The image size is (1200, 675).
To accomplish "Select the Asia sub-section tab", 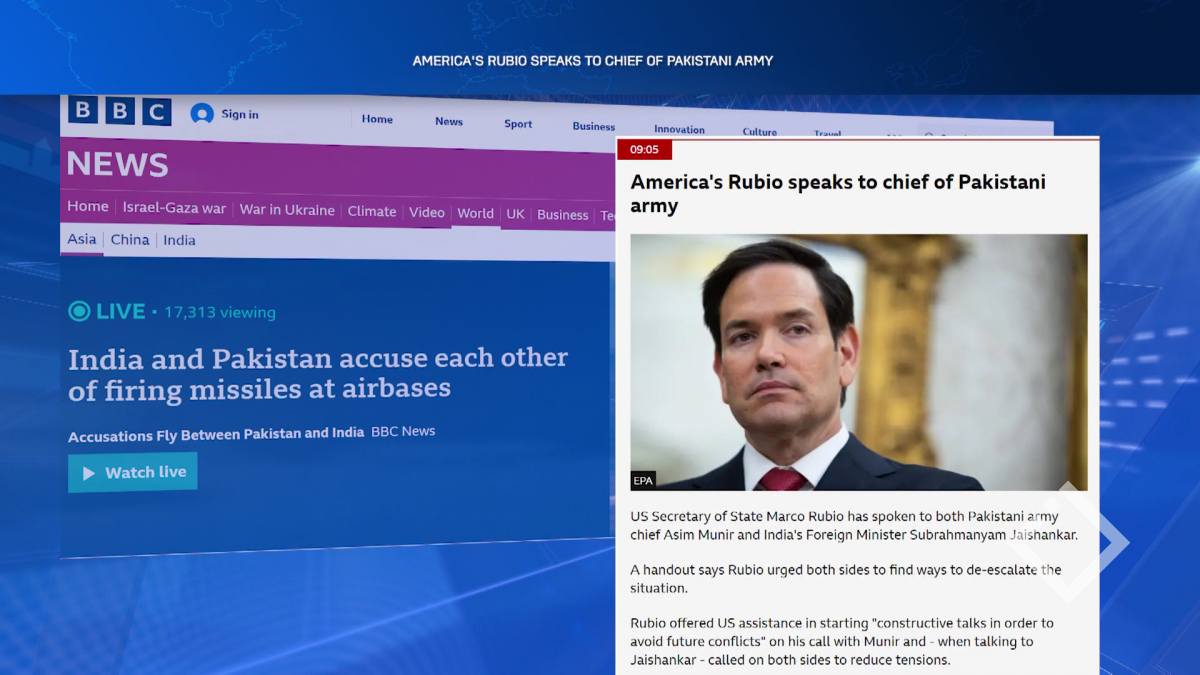I will [x=82, y=239].
